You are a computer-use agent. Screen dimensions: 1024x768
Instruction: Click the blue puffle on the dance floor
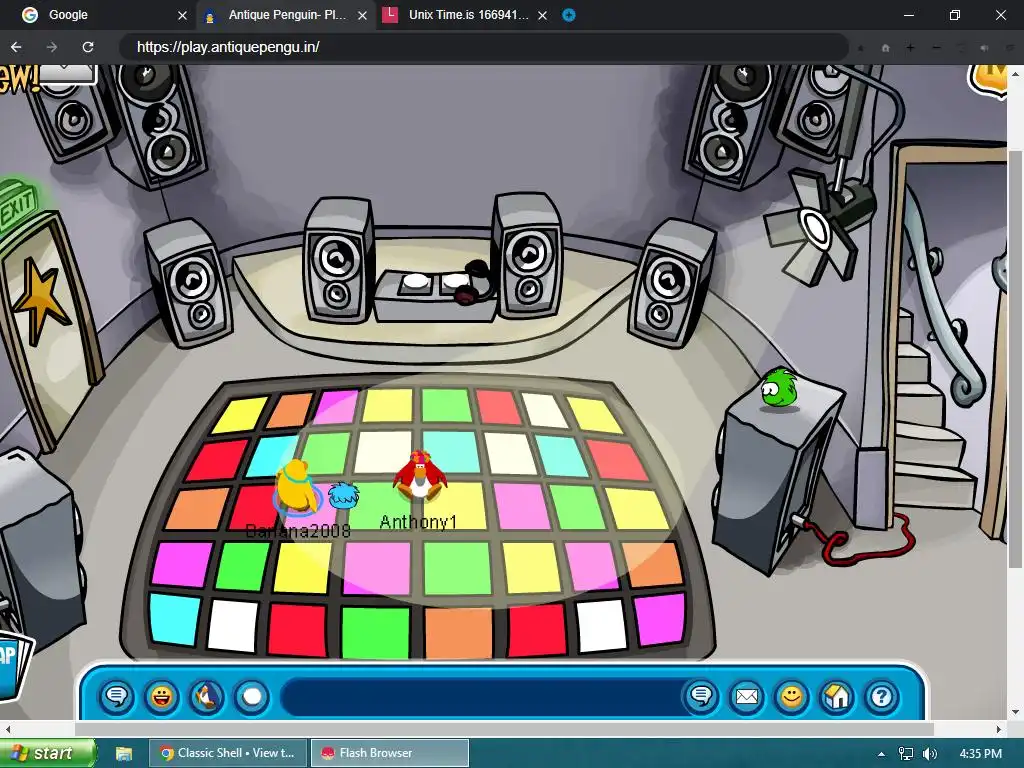coord(343,496)
